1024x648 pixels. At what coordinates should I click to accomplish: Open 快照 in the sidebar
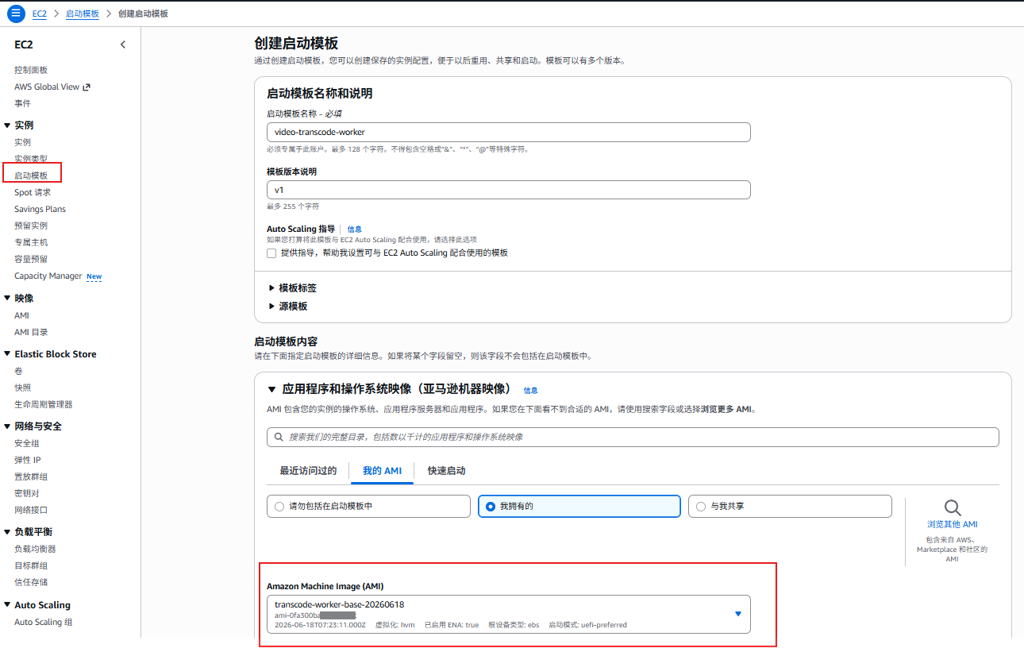[23, 388]
